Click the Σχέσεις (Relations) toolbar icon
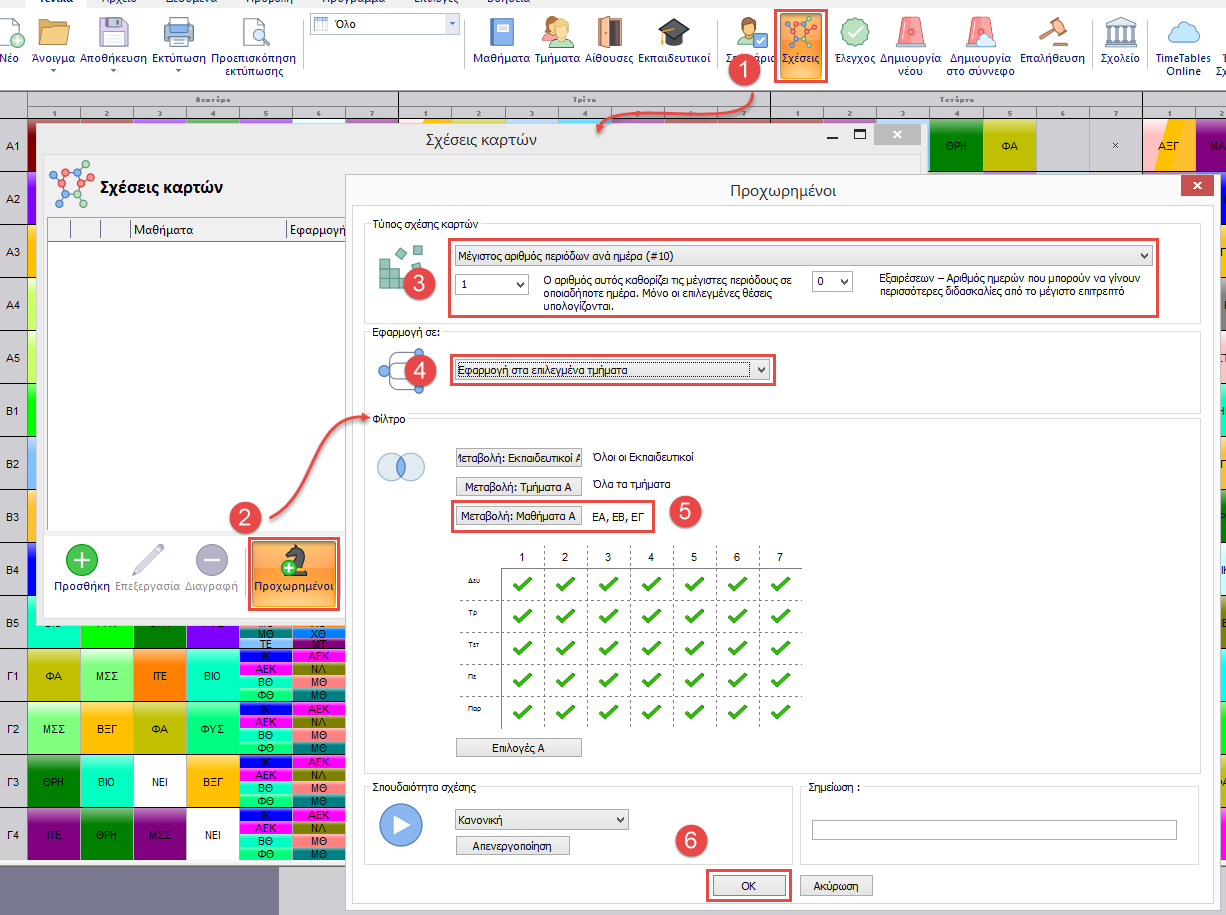Viewport: 1226px width, 915px height. tap(800, 40)
